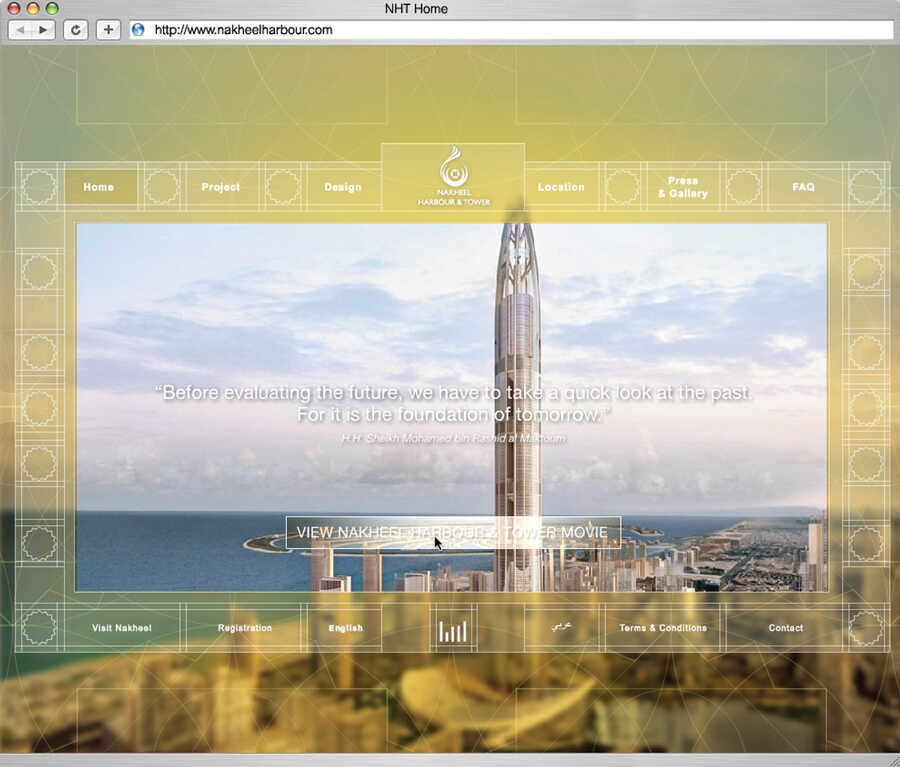Open the Contact link
This screenshot has height=767, width=900.
pyautogui.click(x=786, y=628)
